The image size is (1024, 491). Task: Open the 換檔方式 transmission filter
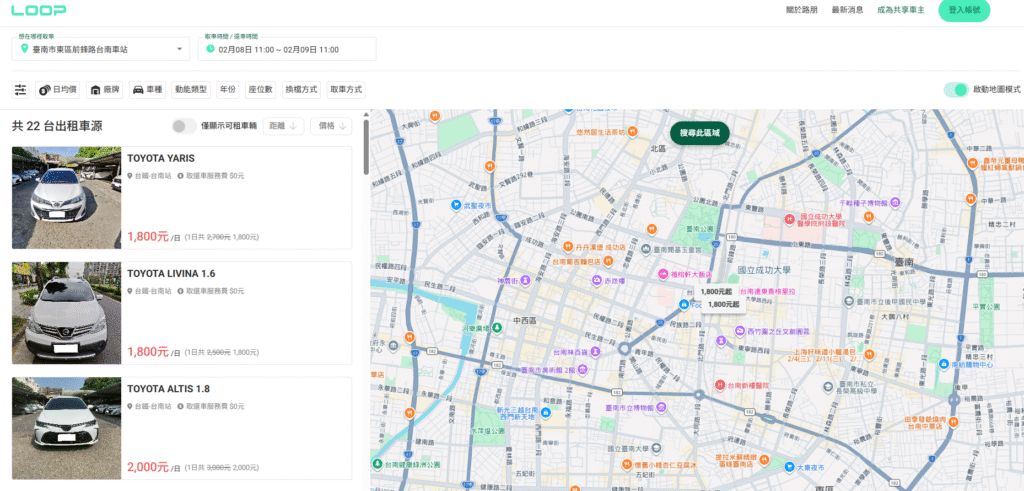pyautogui.click(x=302, y=90)
